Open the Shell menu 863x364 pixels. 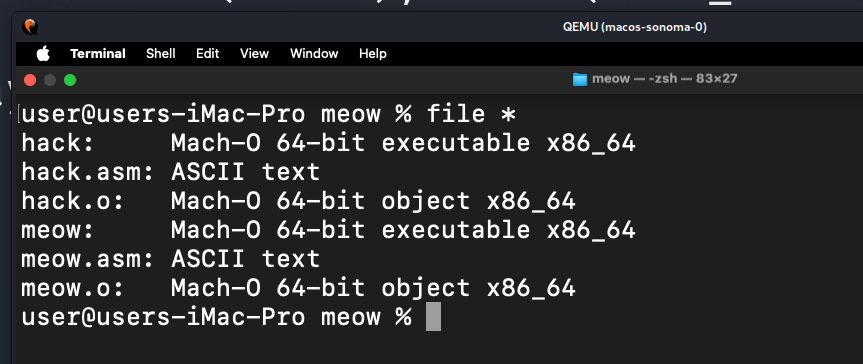click(x=161, y=53)
